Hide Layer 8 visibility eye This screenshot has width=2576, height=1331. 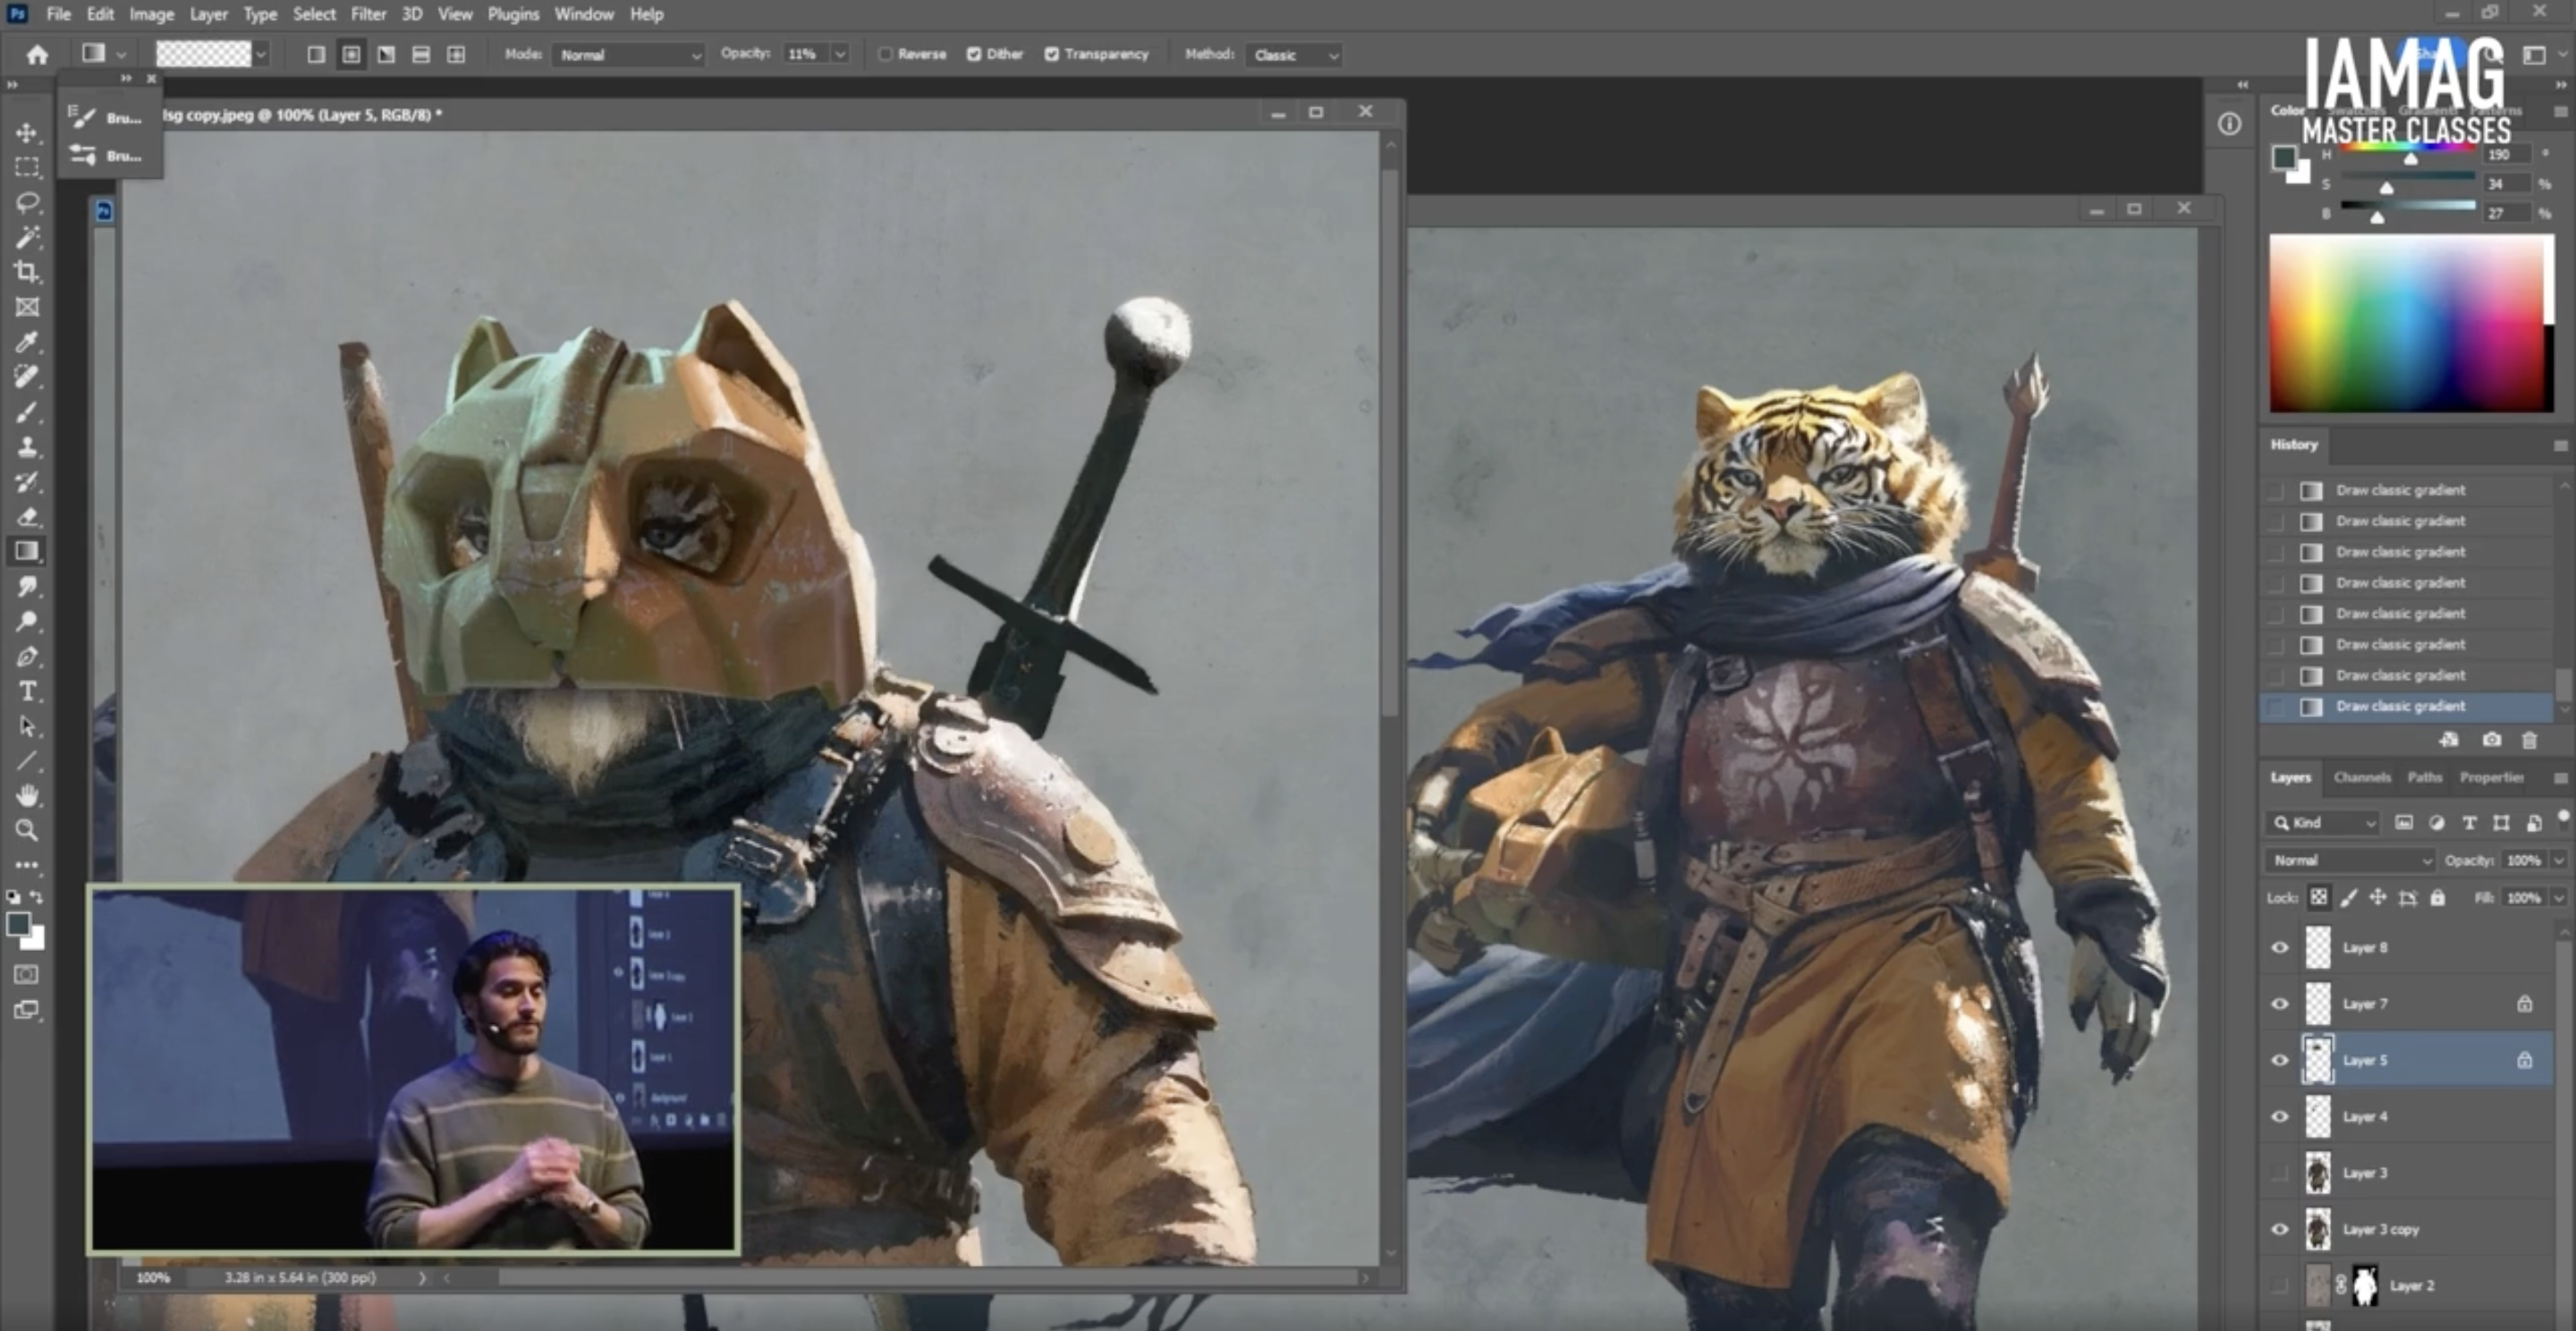2280,947
